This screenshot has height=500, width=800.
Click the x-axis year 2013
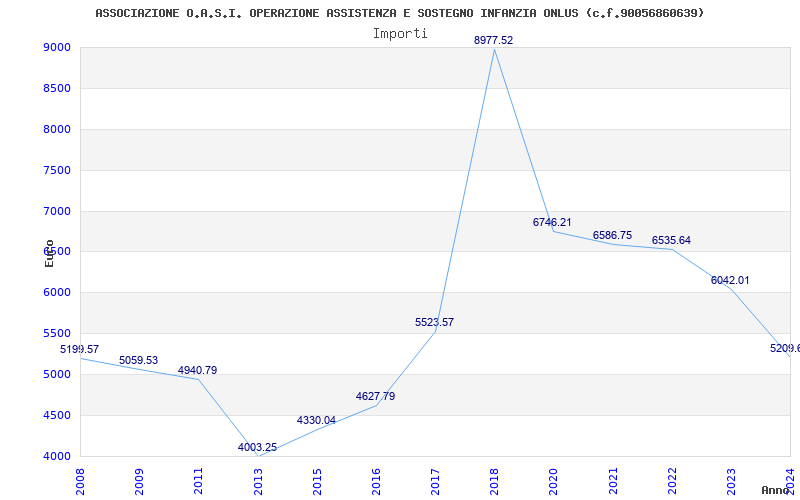click(258, 481)
